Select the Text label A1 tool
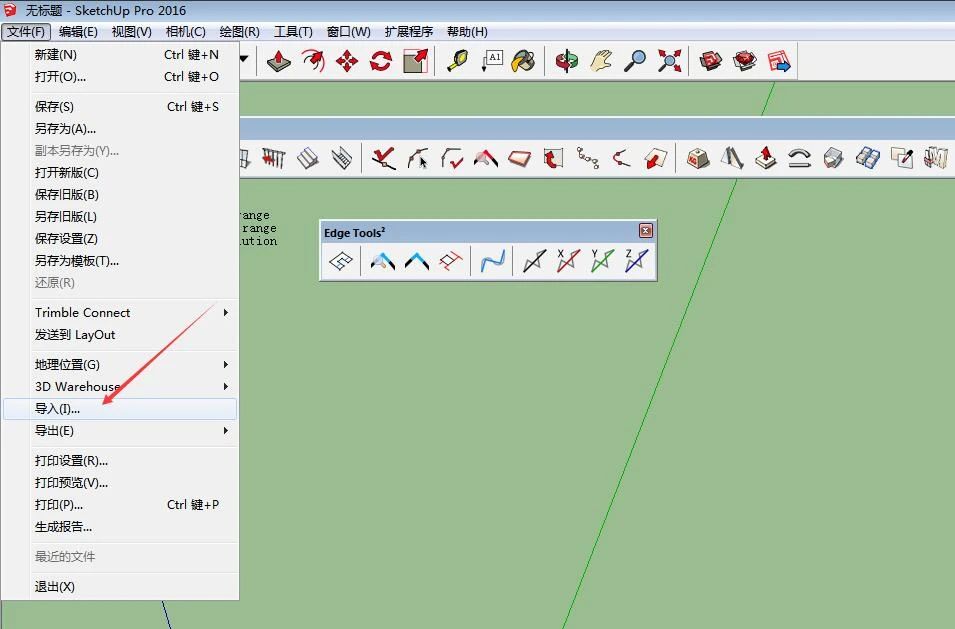Viewport: 955px width, 629px height. 492,61
